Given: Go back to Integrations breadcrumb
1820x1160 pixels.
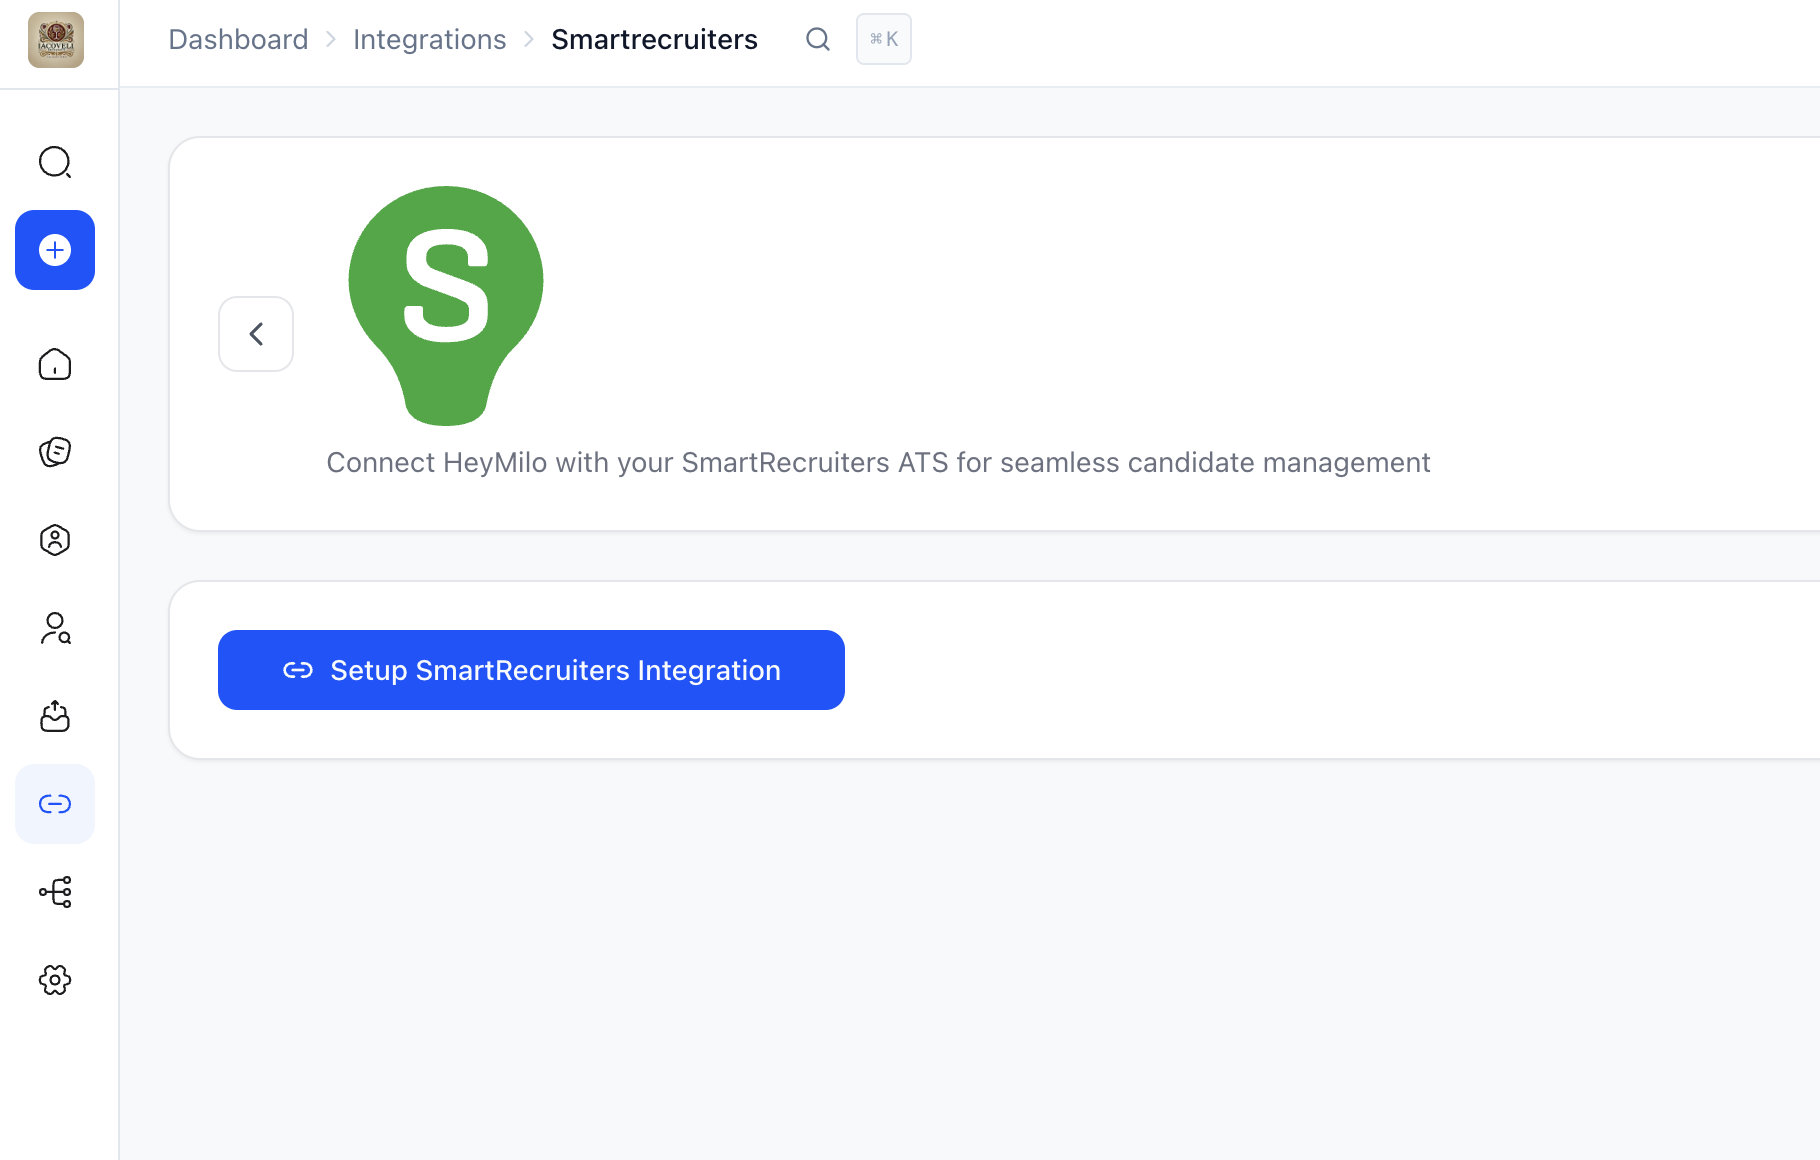Looking at the screenshot, I should (x=430, y=39).
